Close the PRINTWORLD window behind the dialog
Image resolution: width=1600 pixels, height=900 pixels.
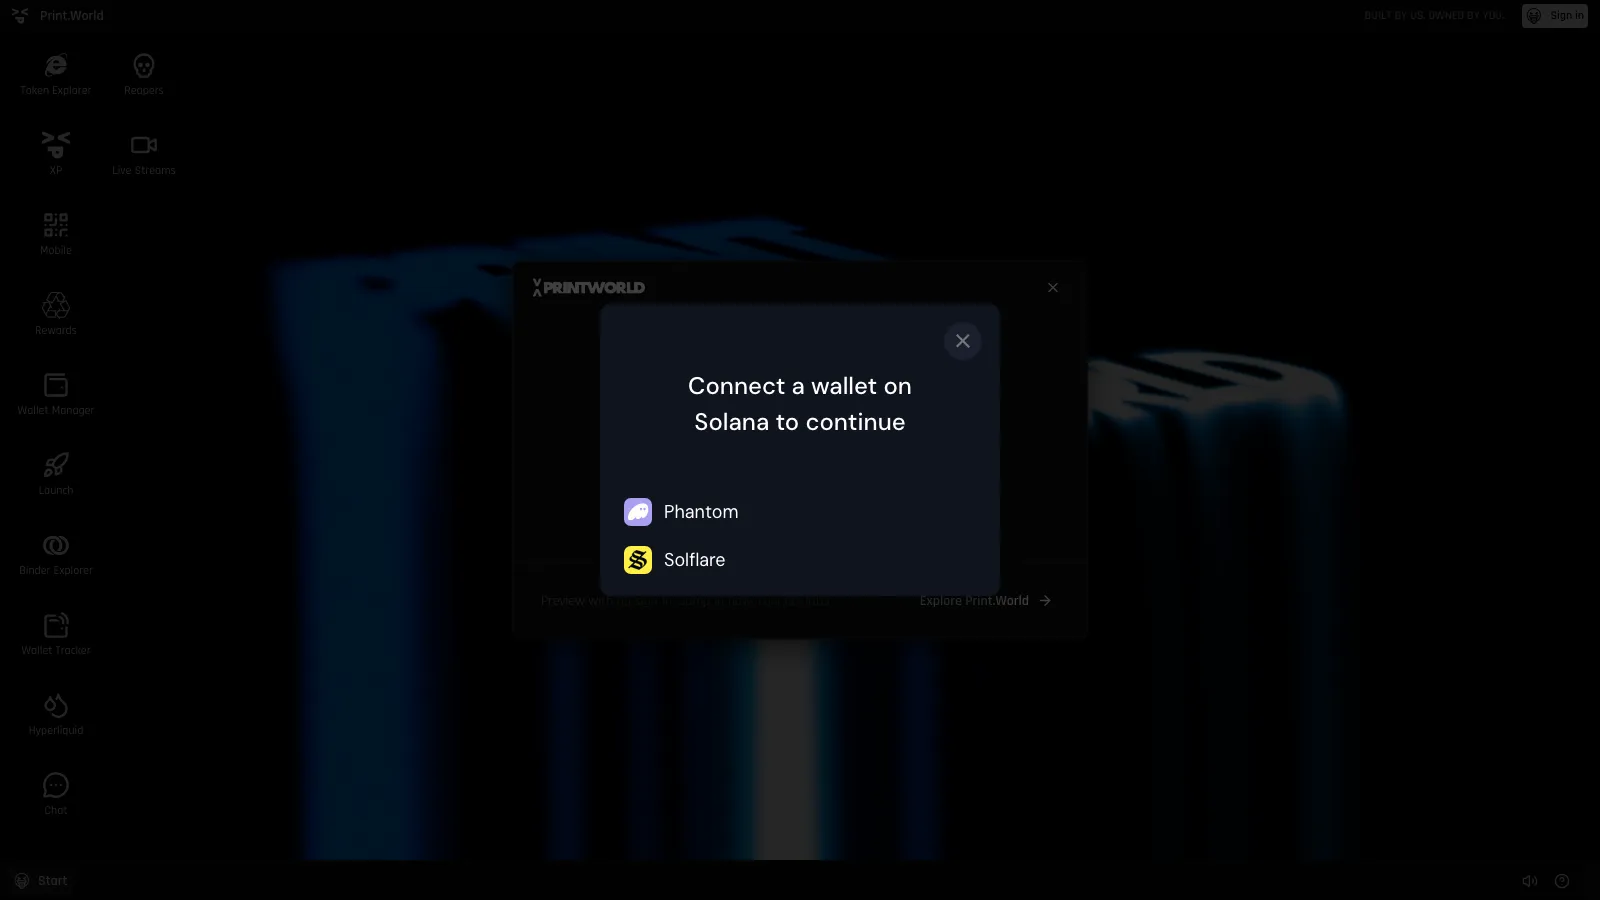coord(1053,287)
